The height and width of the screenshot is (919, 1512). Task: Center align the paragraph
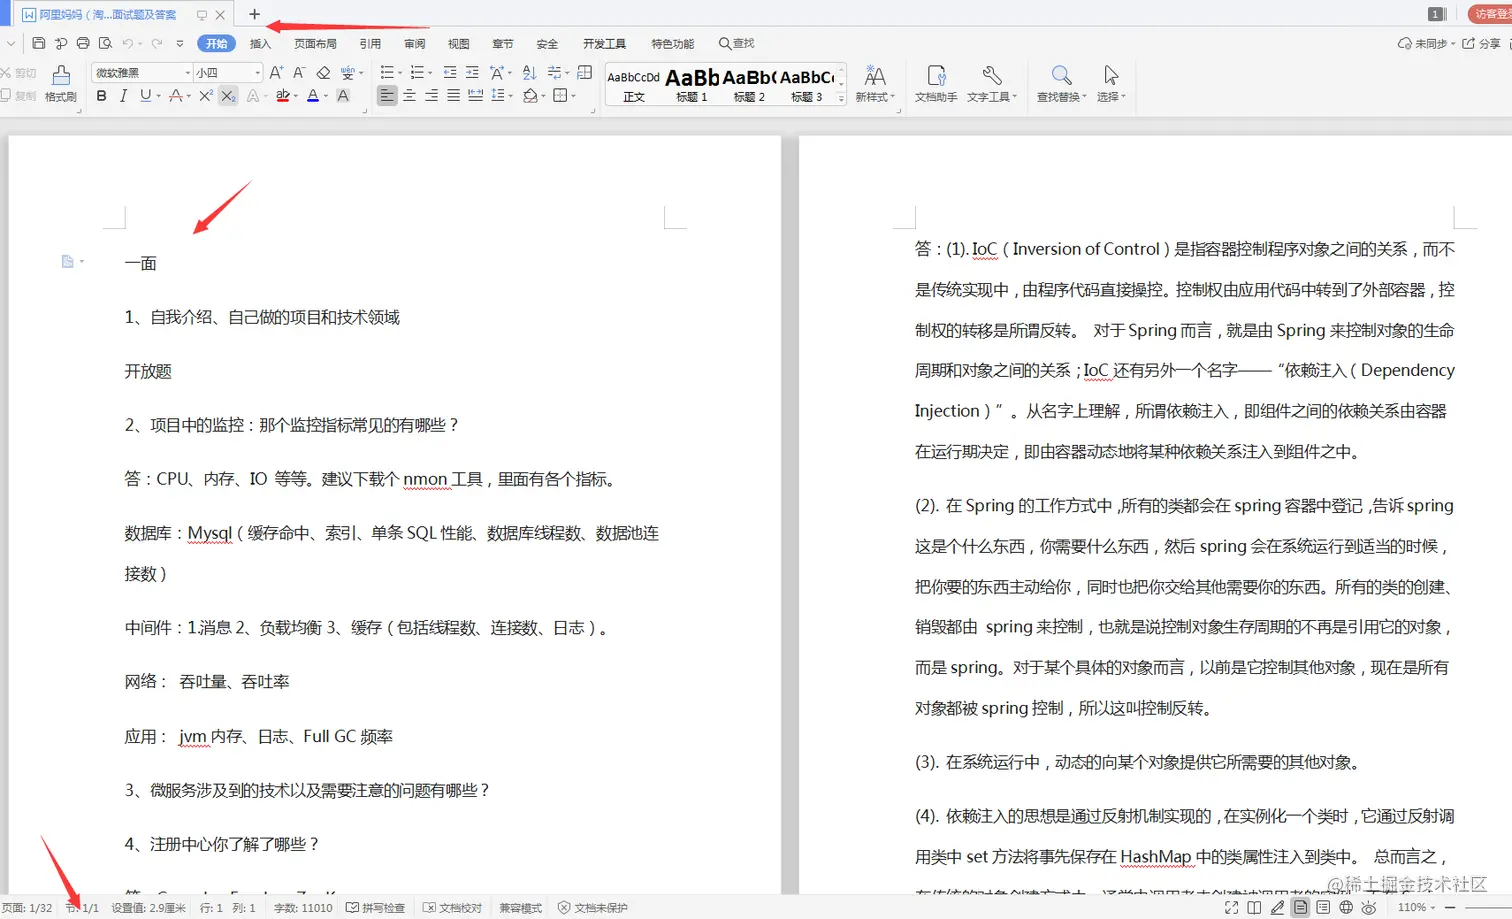[409, 96]
